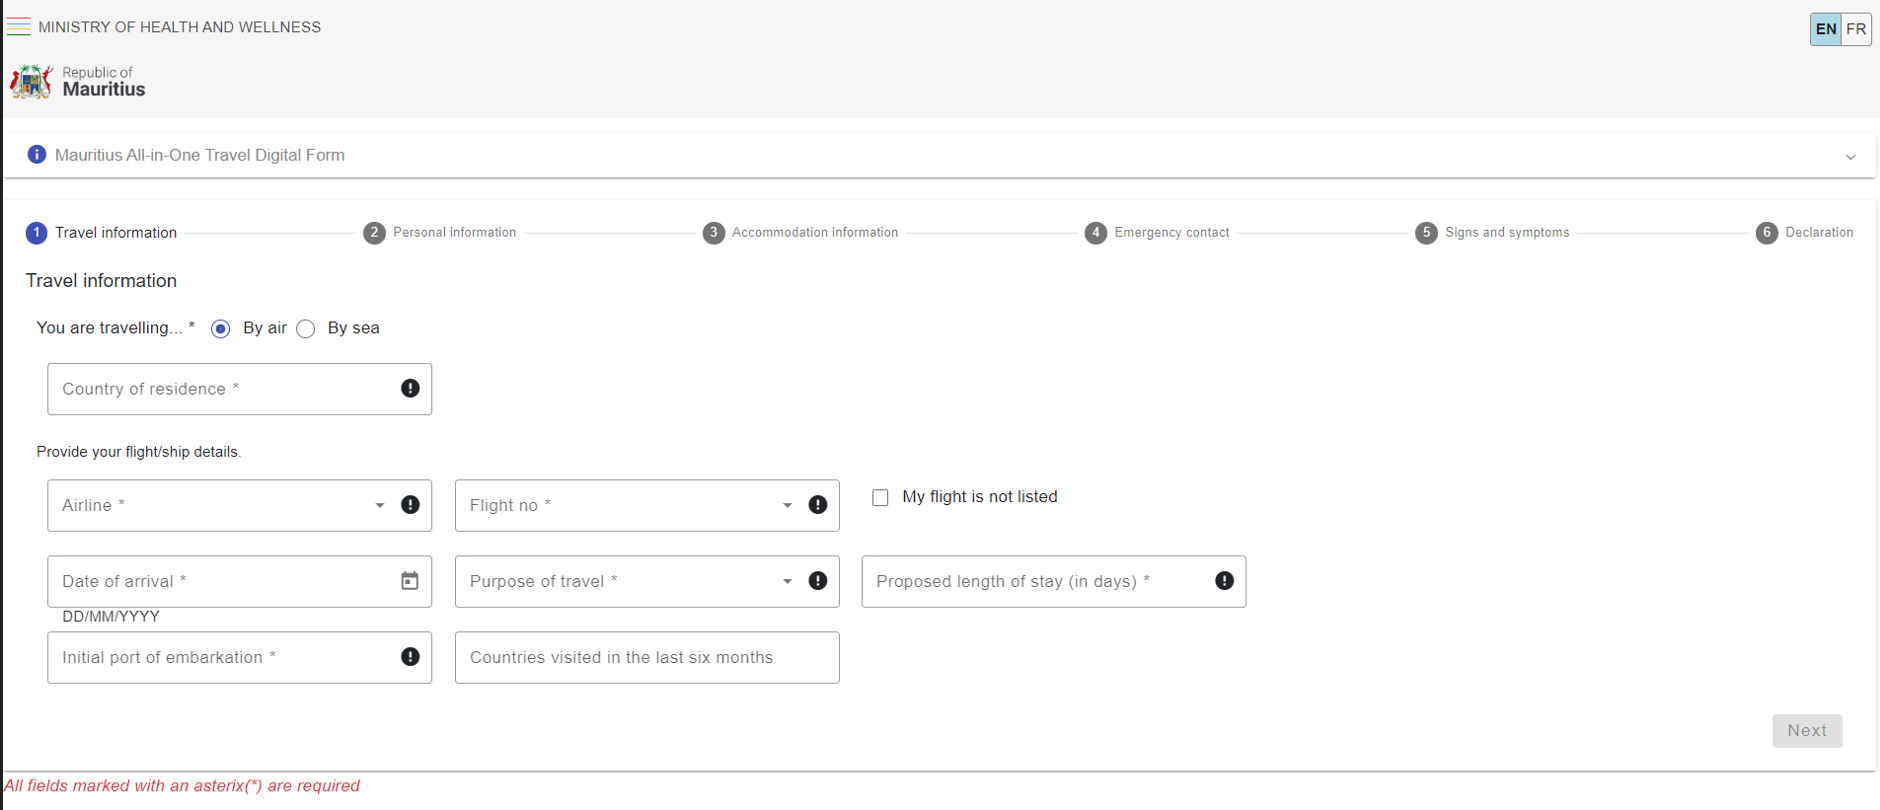Open the hamburger menu icon
1880x810 pixels.
(18, 27)
